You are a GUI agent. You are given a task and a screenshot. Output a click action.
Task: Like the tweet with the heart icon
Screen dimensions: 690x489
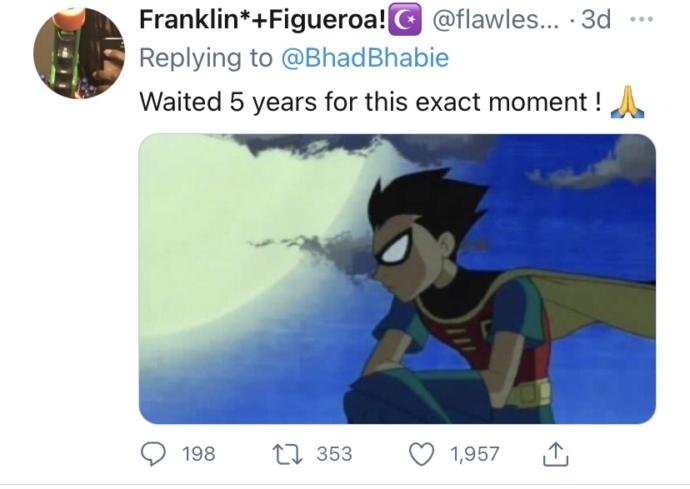coord(422,454)
